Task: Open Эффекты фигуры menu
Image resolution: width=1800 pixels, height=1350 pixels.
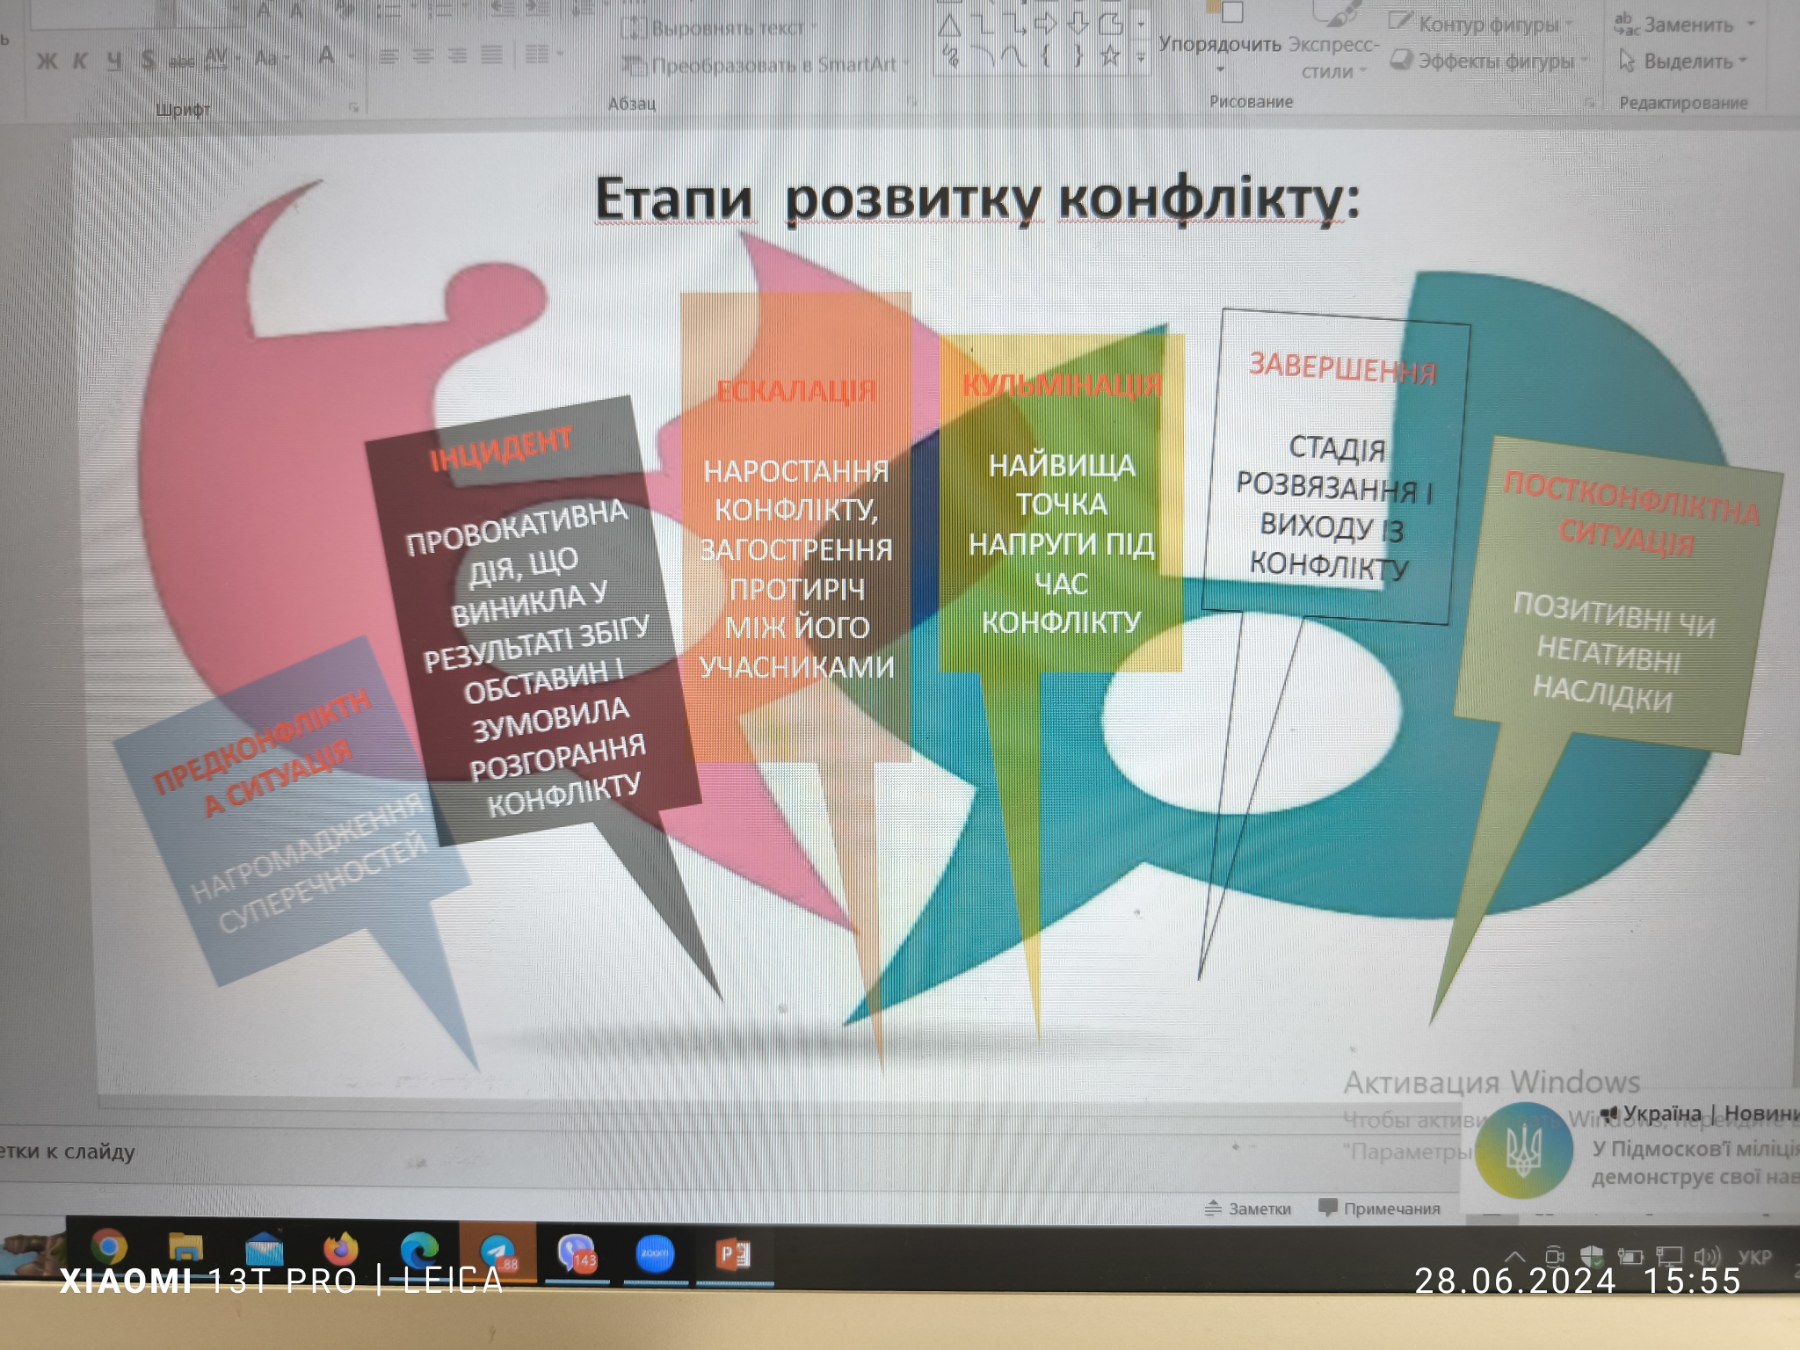Action: tap(1487, 61)
